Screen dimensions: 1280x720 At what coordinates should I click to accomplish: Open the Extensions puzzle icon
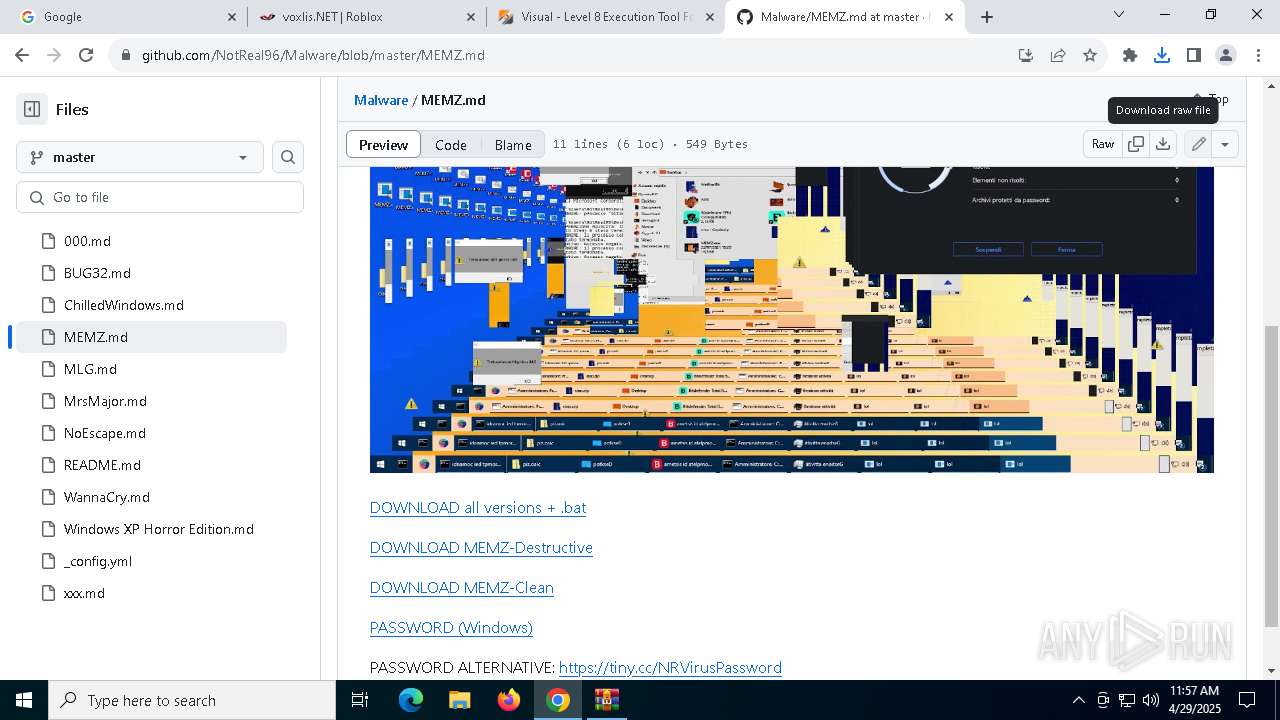point(1130,56)
